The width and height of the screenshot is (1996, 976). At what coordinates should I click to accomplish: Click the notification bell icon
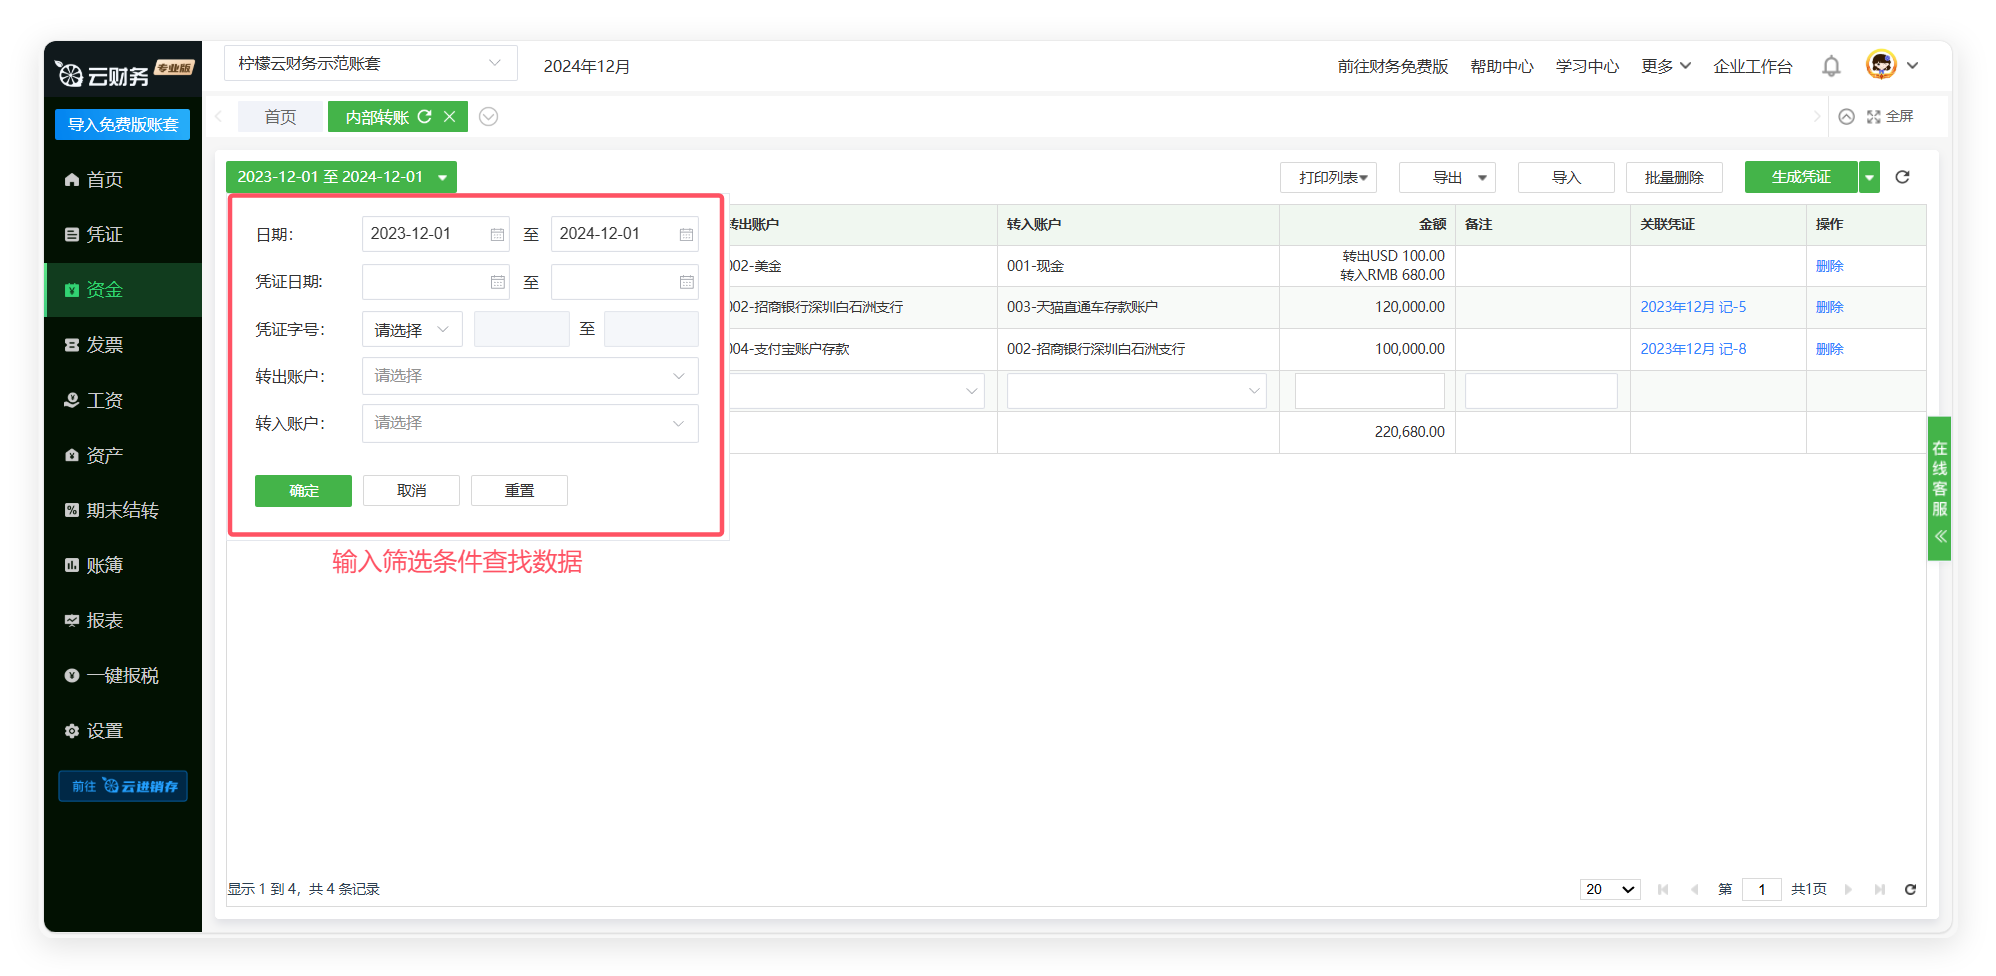1830,66
